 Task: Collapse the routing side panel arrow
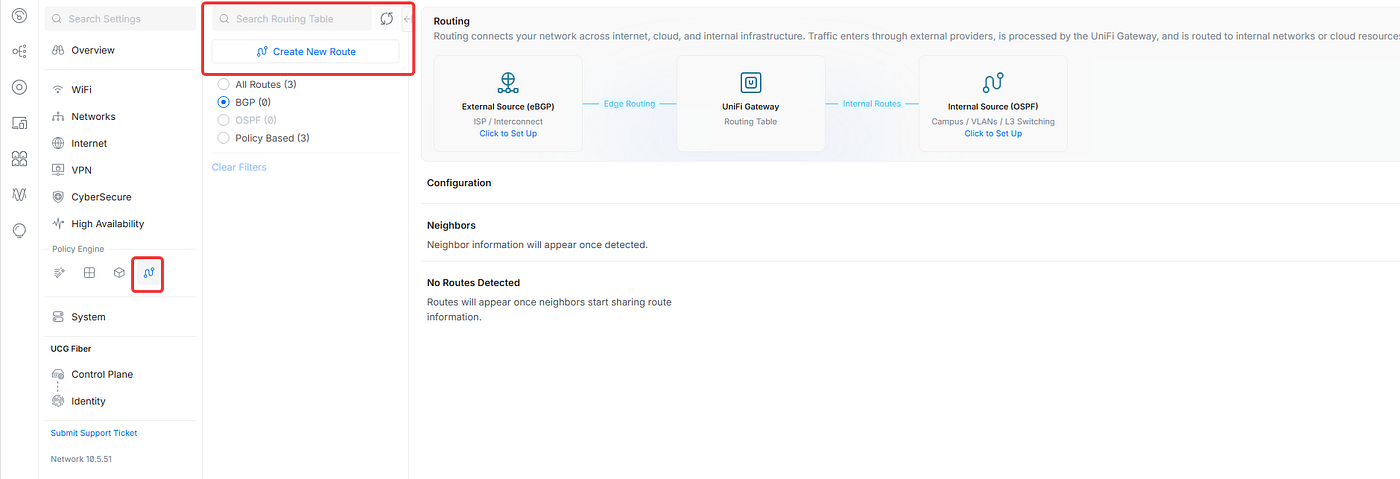click(407, 19)
